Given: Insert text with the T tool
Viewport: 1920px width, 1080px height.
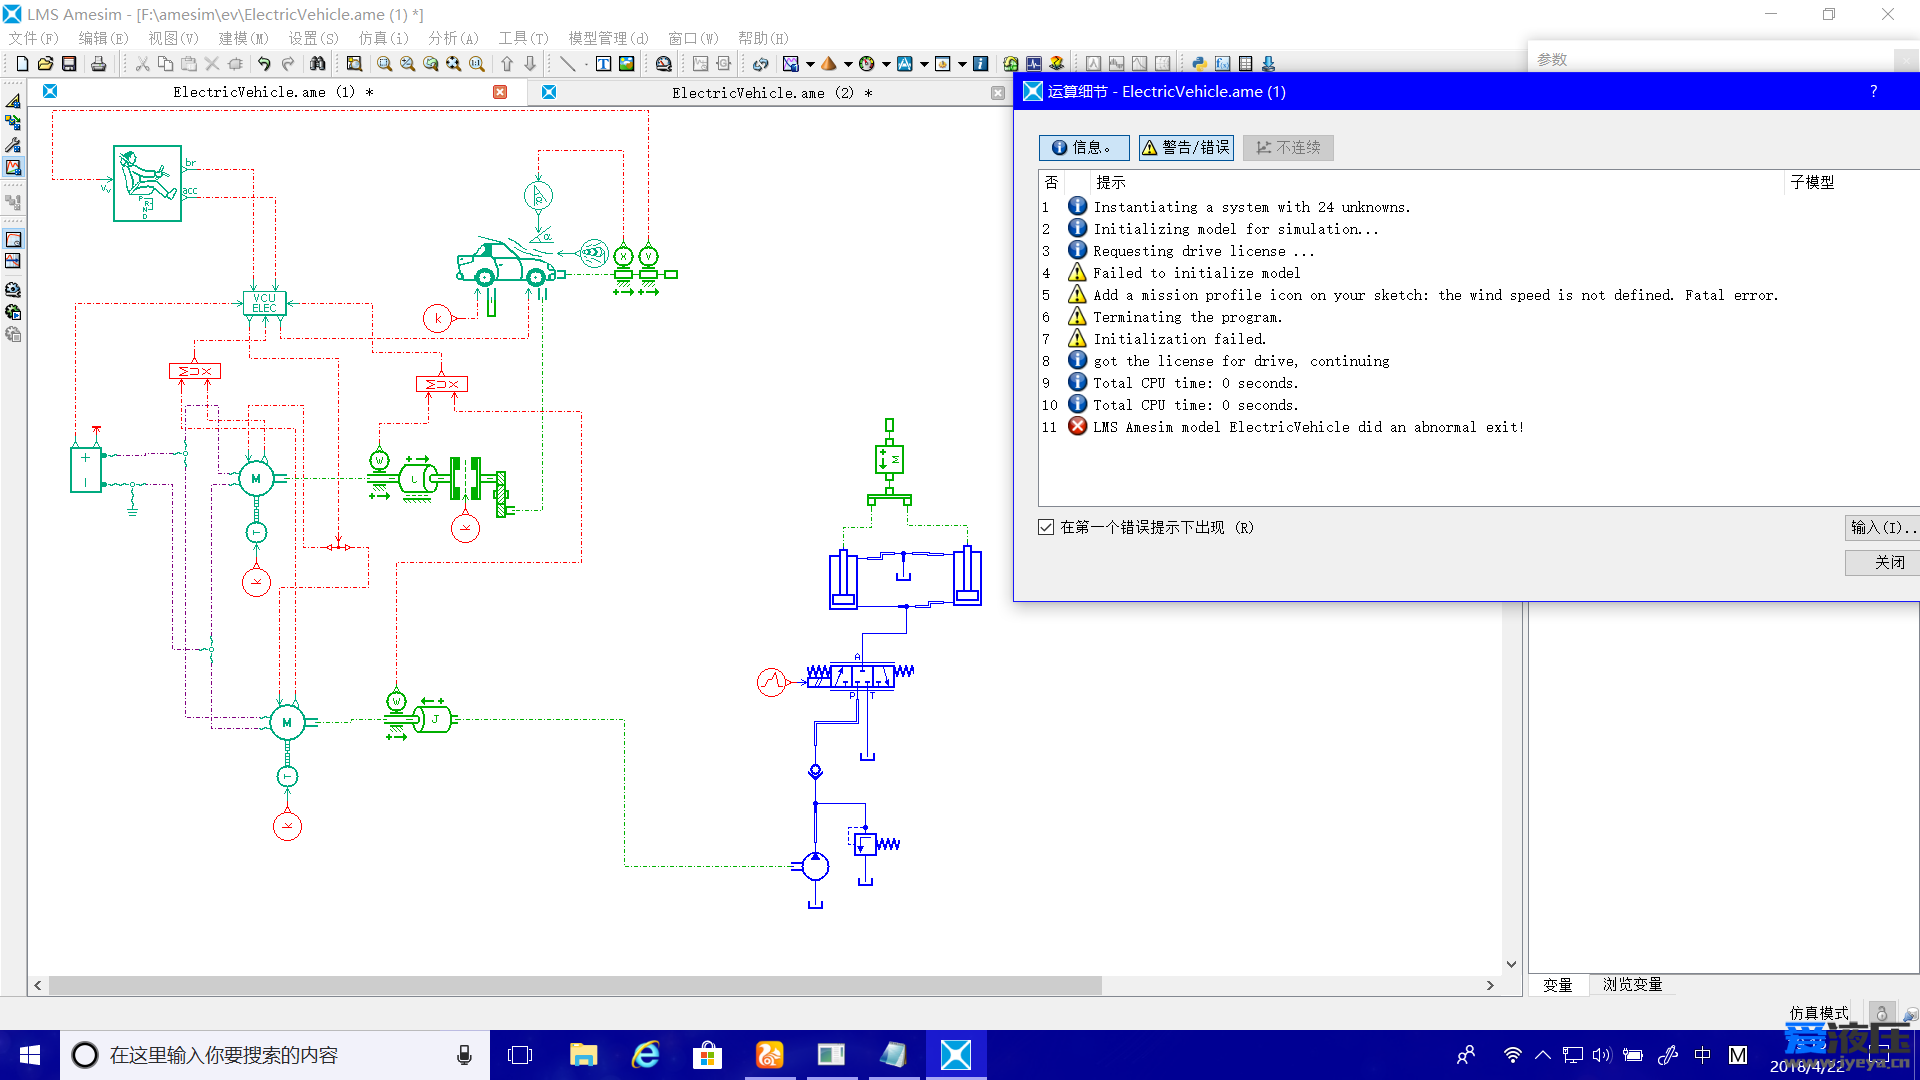Looking at the screenshot, I should (604, 64).
